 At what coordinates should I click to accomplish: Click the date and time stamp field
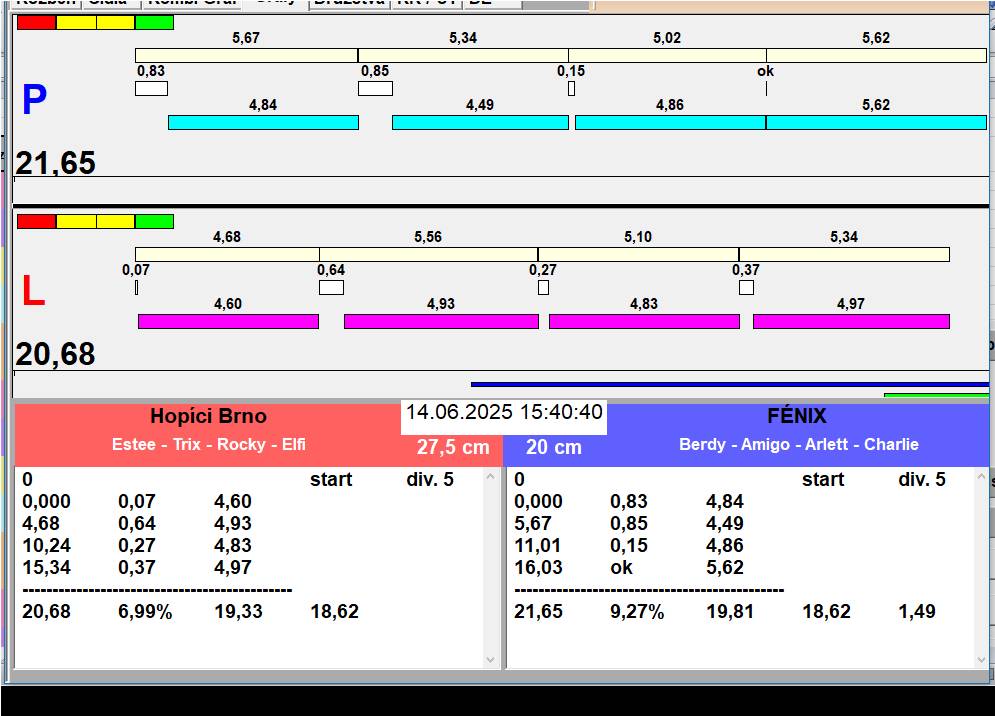click(504, 413)
